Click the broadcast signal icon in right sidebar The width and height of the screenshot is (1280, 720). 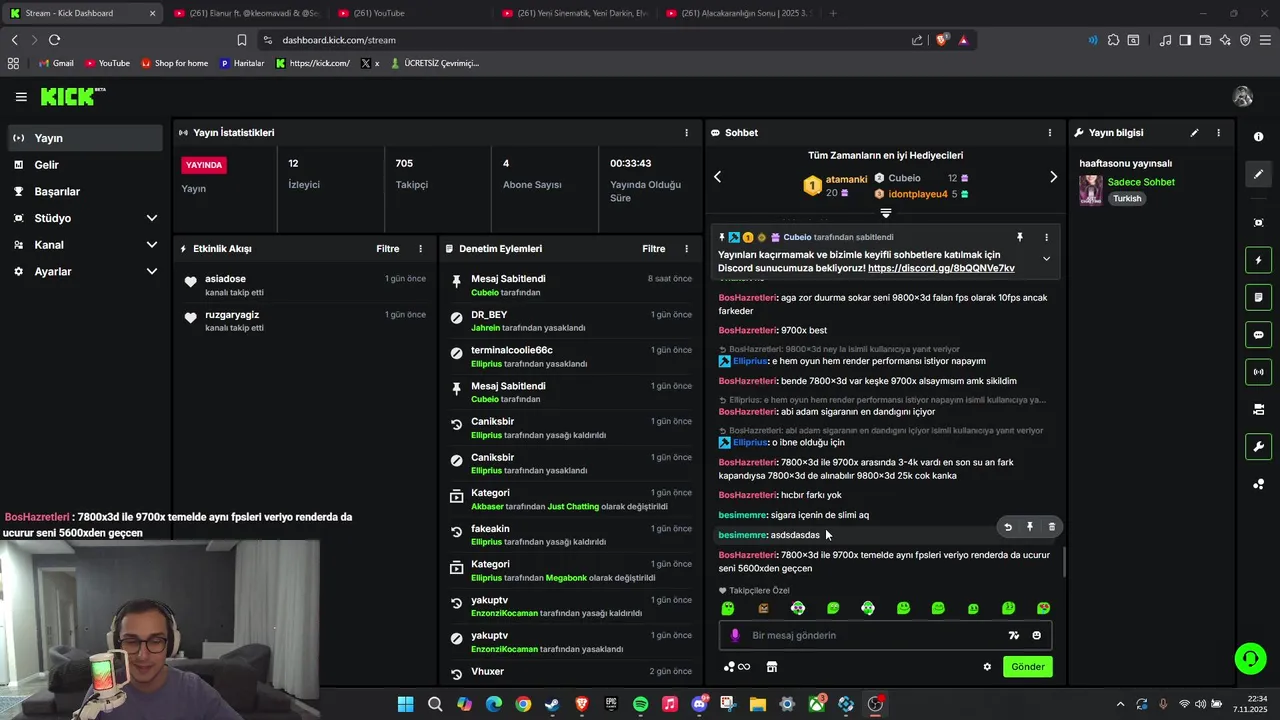click(1258, 372)
